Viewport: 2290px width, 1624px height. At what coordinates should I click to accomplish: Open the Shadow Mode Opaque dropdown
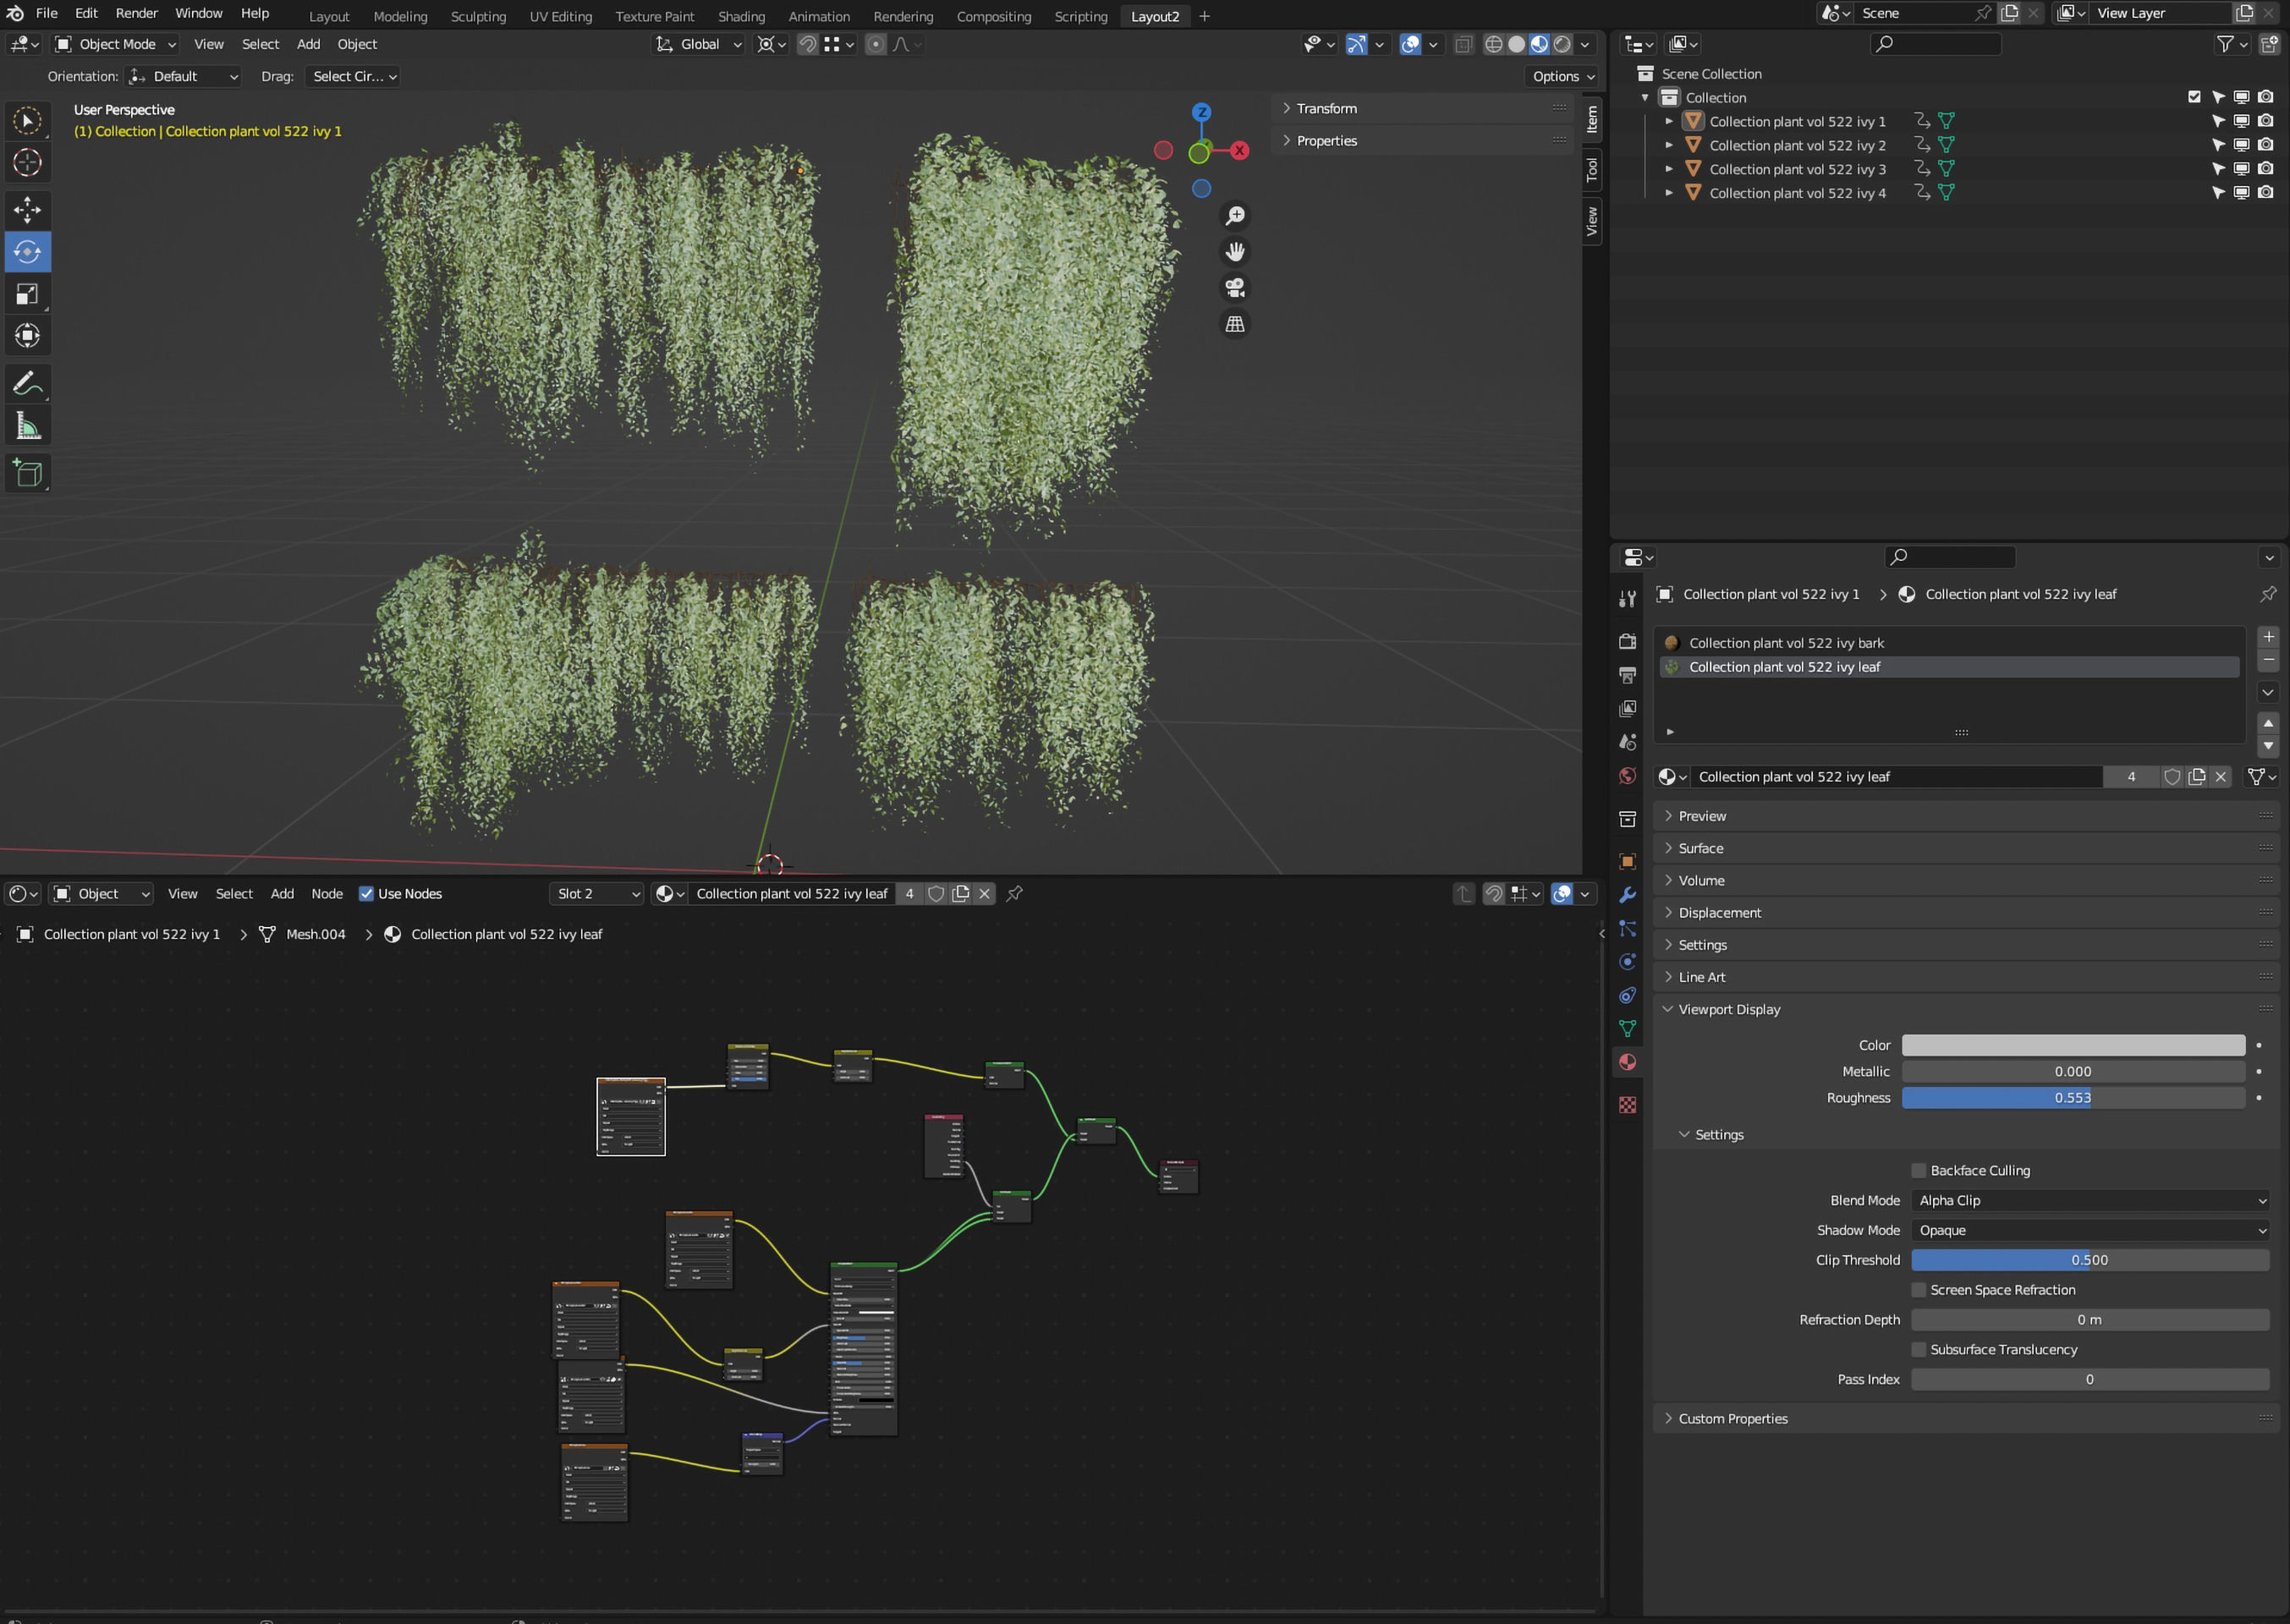tap(2090, 1231)
